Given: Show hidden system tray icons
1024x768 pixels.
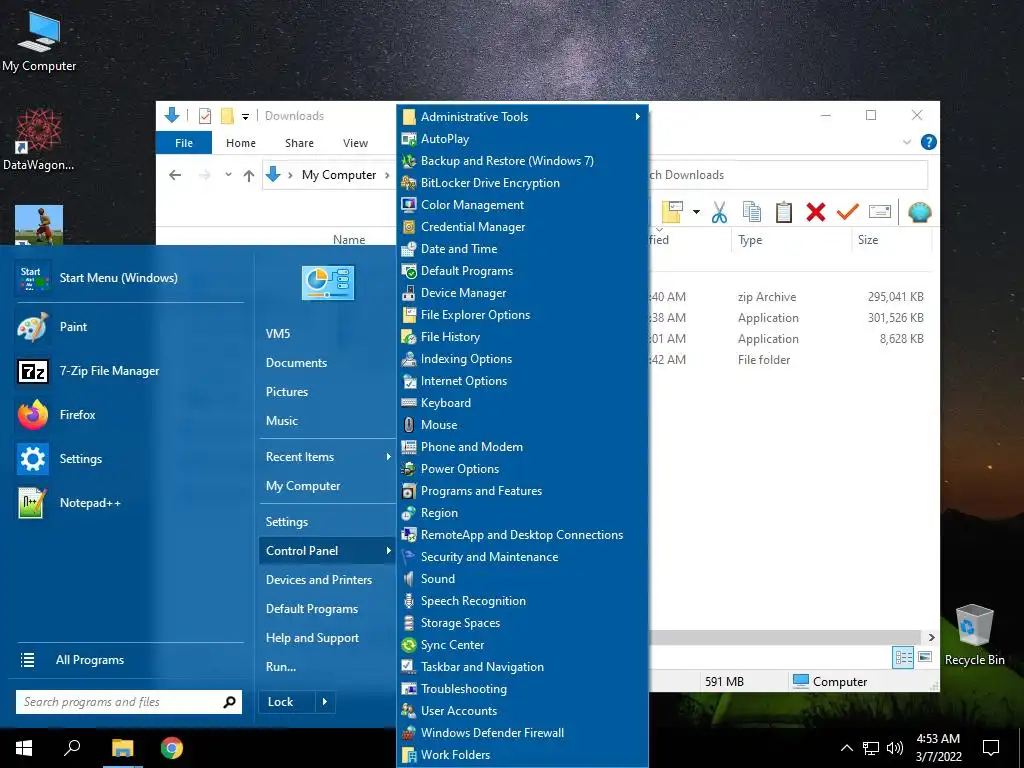Looking at the screenshot, I should click(846, 748).
